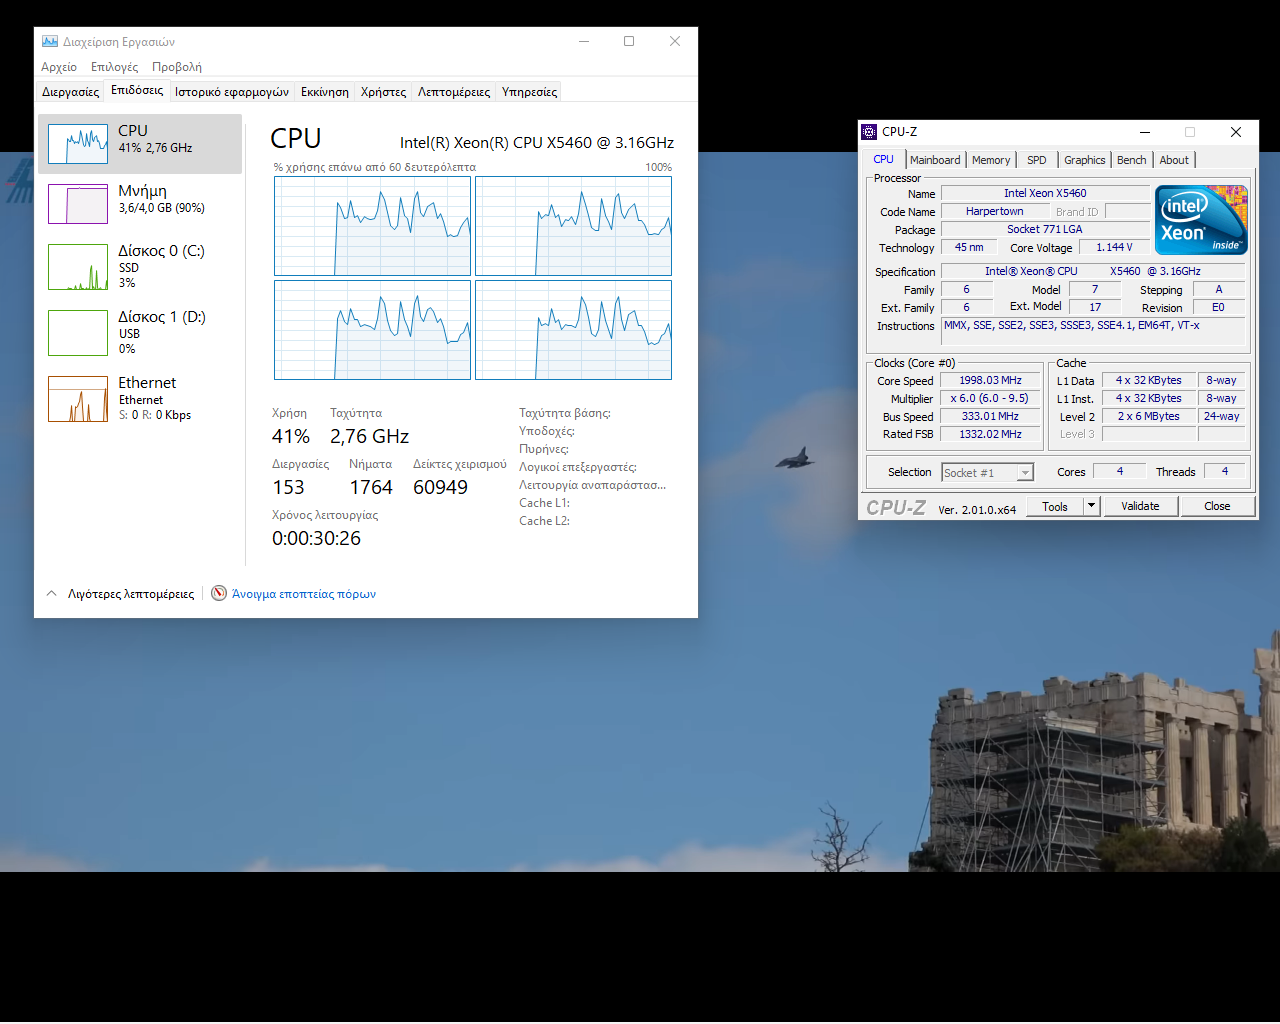The image size is (1280, 1024).
Task: Click the Core Speed 1998.03 MHz value
Action: pos(990,380)
